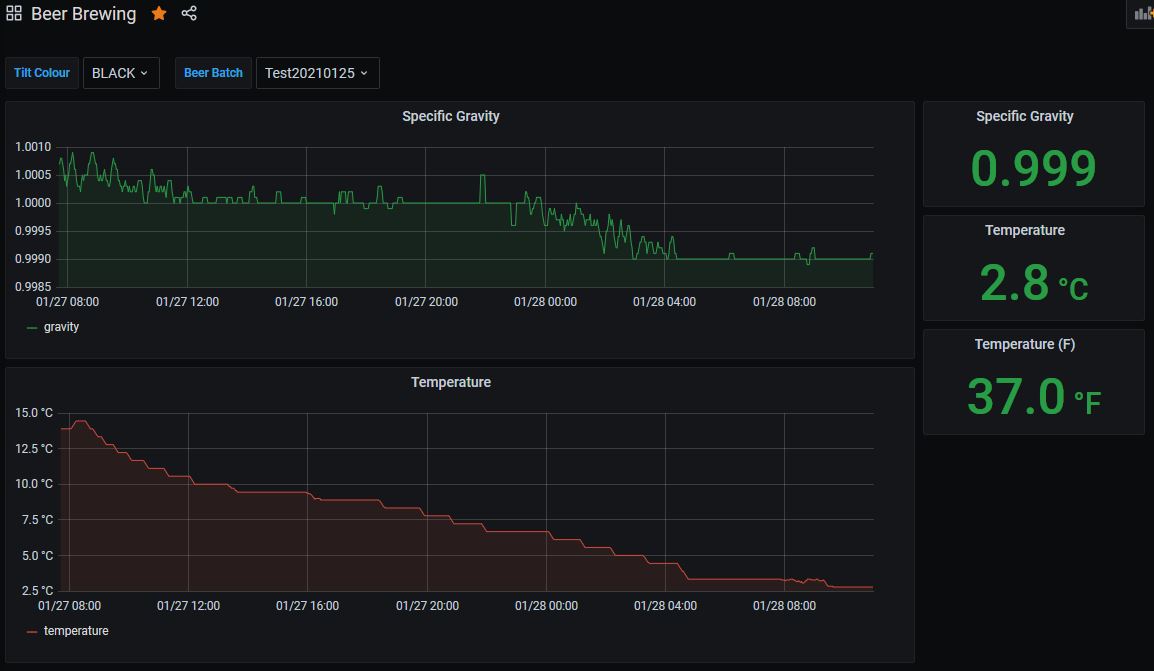
Task: Open the Temperature stat panel title menu
Action: [x=1024, y=230]
